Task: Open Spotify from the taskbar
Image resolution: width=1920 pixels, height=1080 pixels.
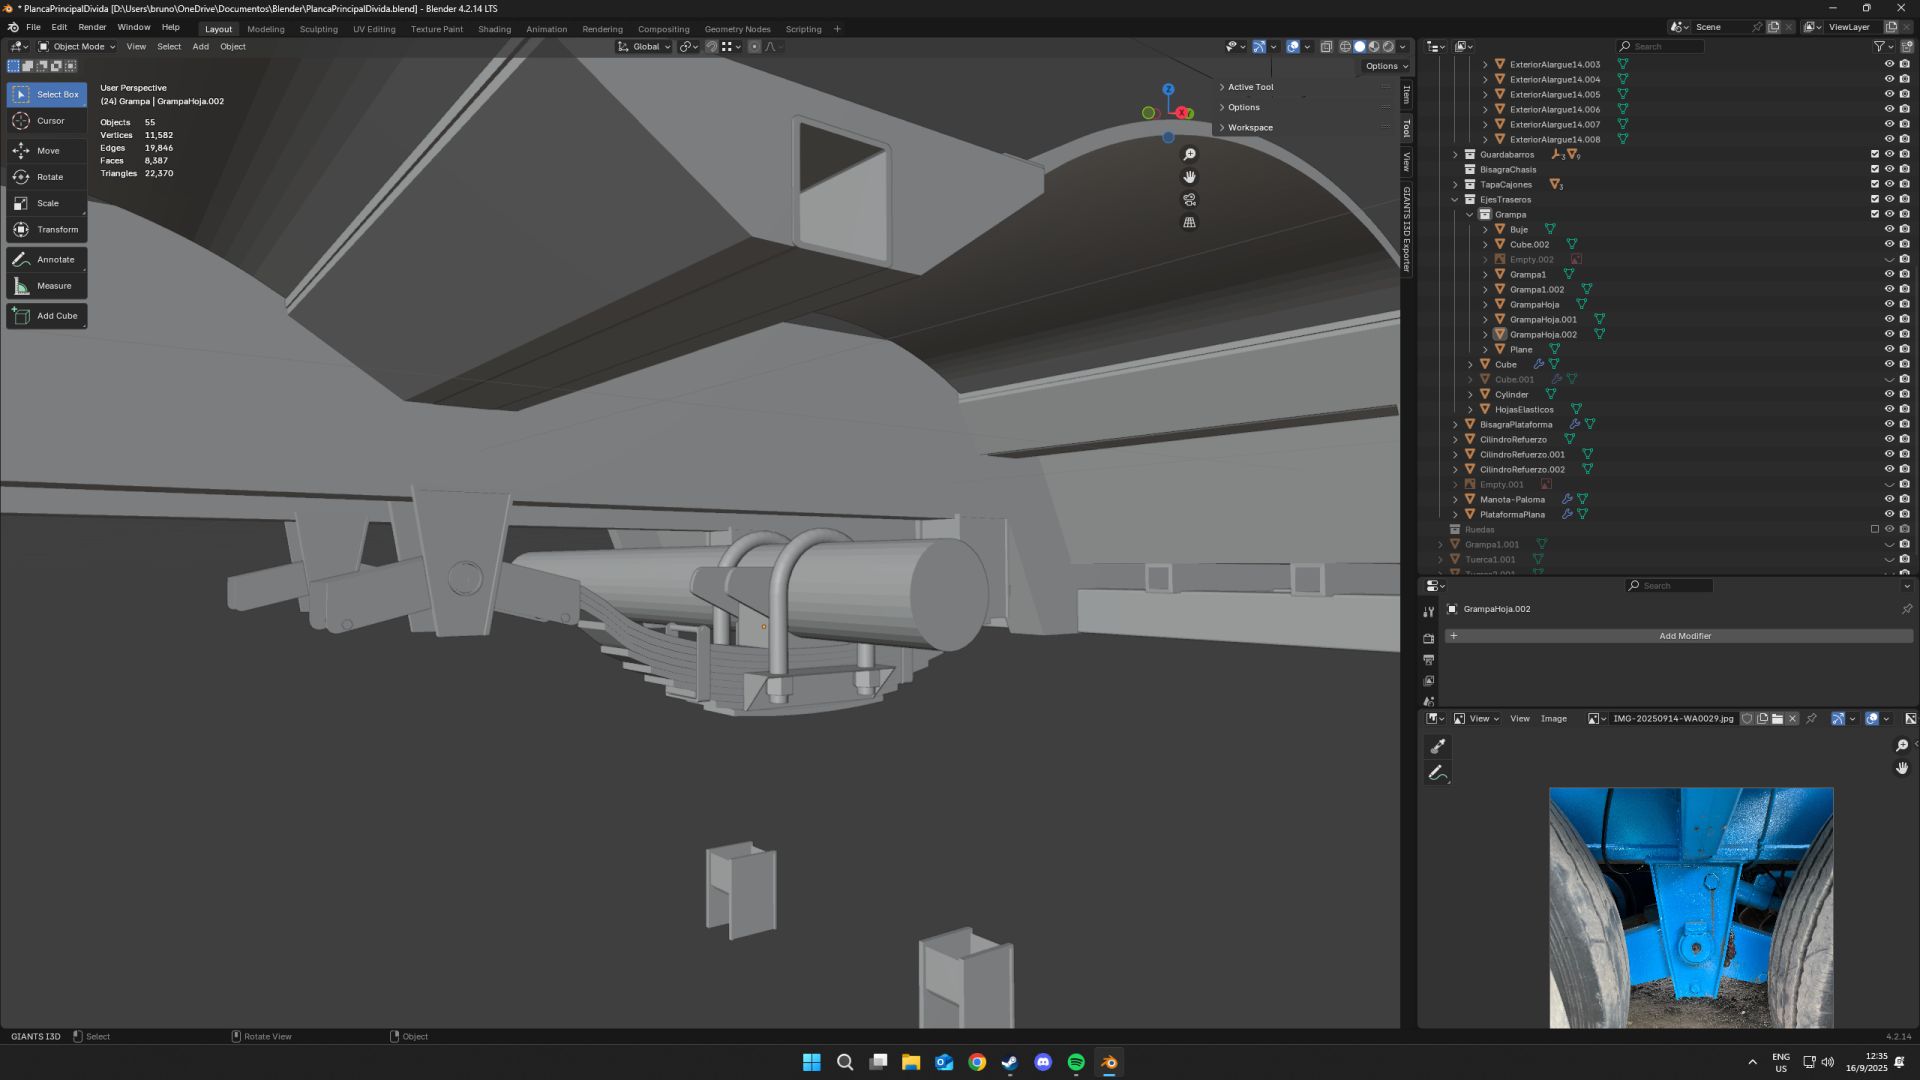Action: click(1076, 1062)
